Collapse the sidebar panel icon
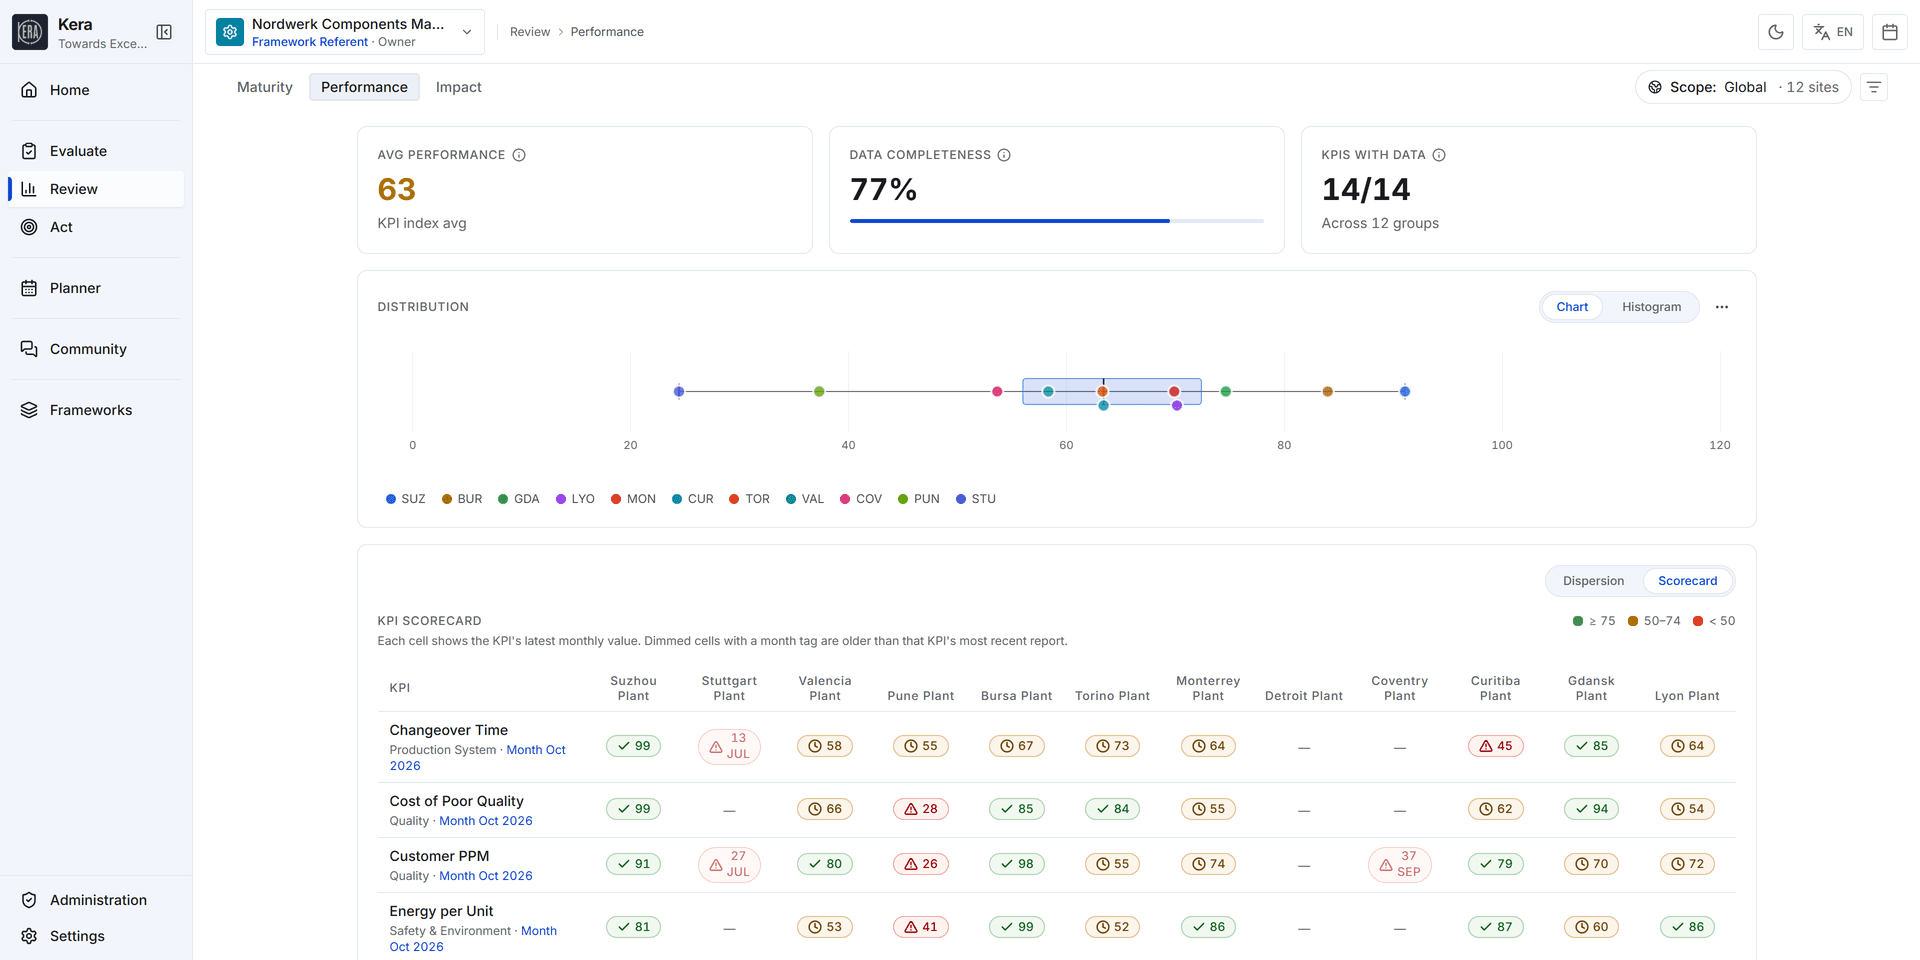 (x=164, y=32)
